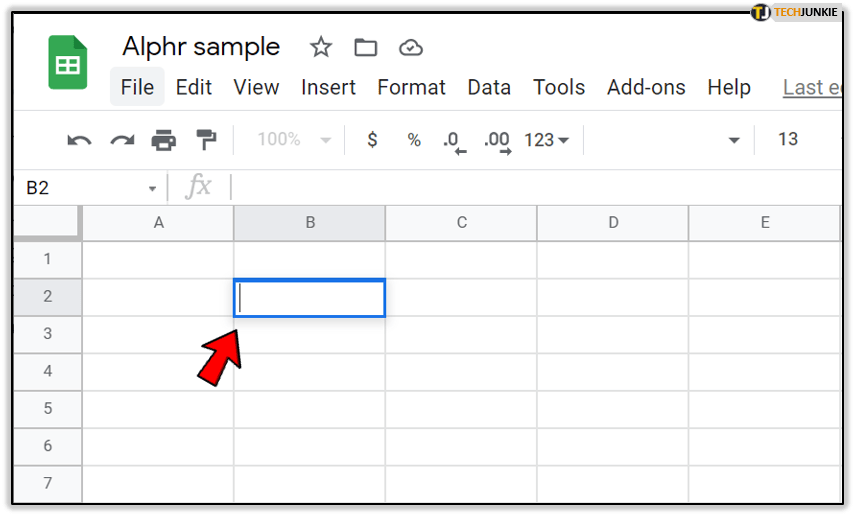
Task: Expand the font family dropdown
Action: click(x=734, y=140)
